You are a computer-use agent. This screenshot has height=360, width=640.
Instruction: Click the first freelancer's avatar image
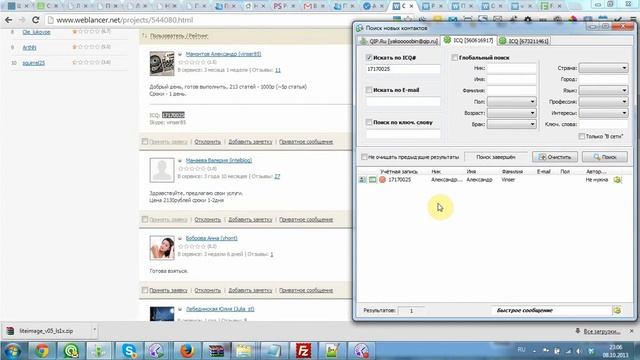click(162, 63)
